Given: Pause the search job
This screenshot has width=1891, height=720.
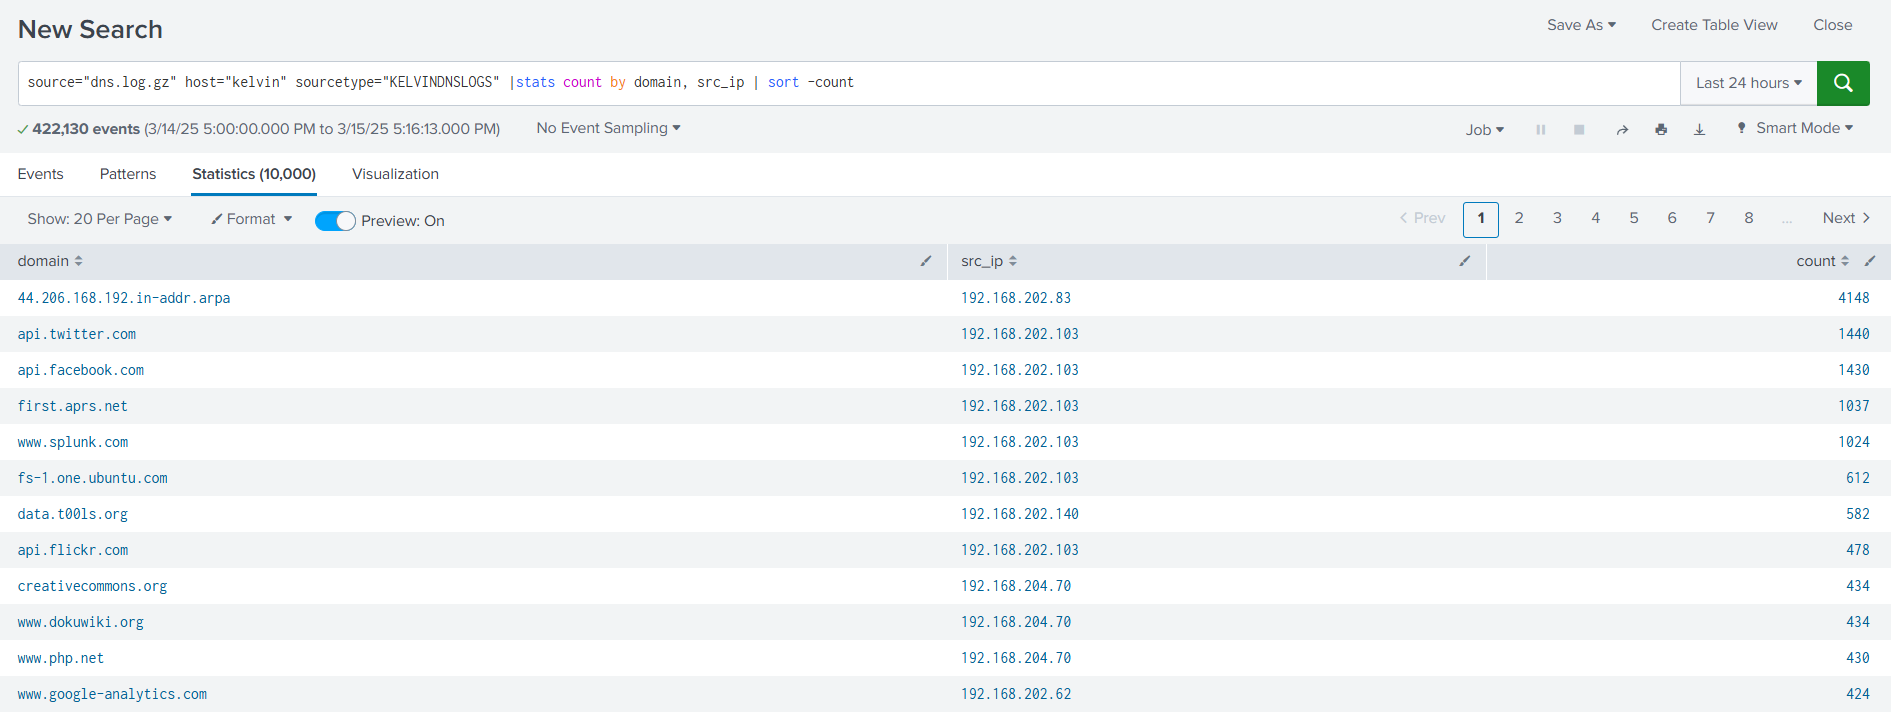Looking at the screenshot, I should (1541, 130).
